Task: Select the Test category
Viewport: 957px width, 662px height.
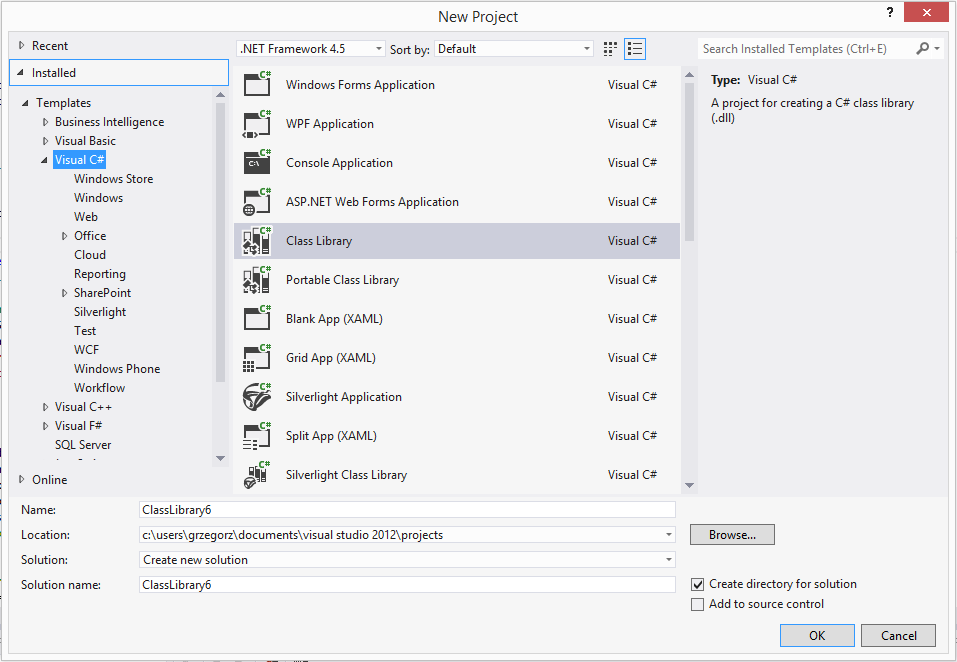Action: point(85,331)
